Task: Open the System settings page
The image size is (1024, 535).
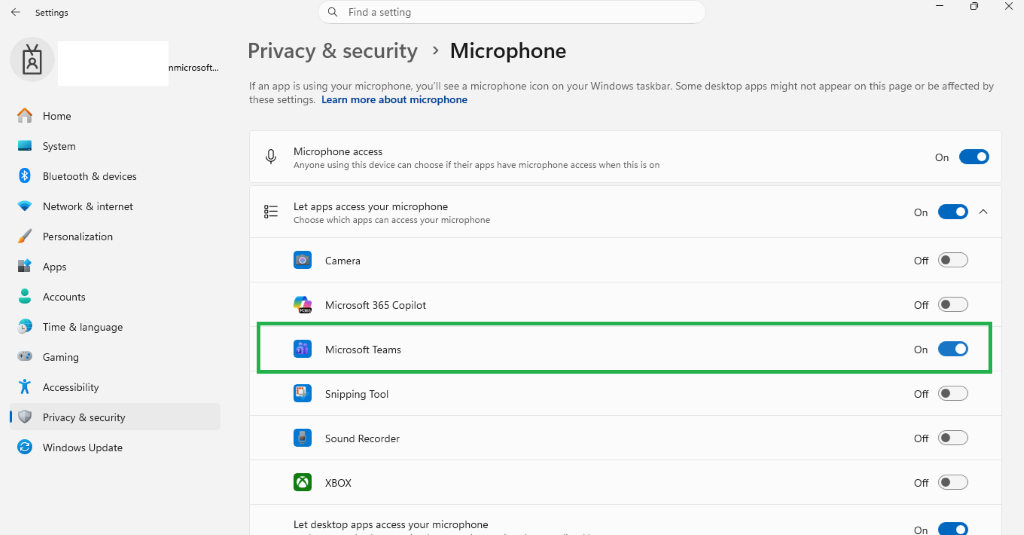Action: point(59,146)
